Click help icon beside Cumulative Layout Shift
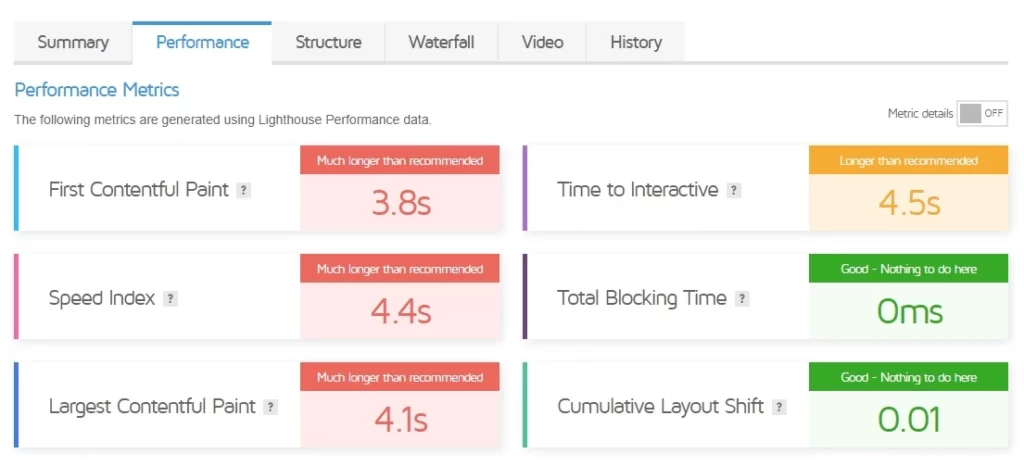Screen dimensions: 1024x466 pyautogui.click(x=778, y=407)
